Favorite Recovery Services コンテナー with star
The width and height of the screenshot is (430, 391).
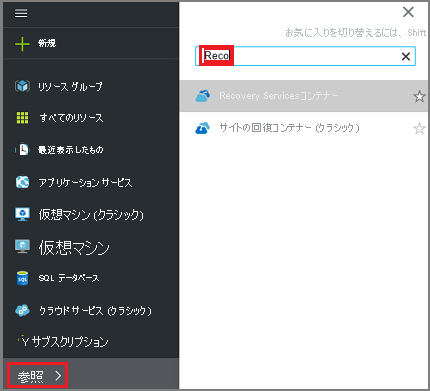click(419, 96)
